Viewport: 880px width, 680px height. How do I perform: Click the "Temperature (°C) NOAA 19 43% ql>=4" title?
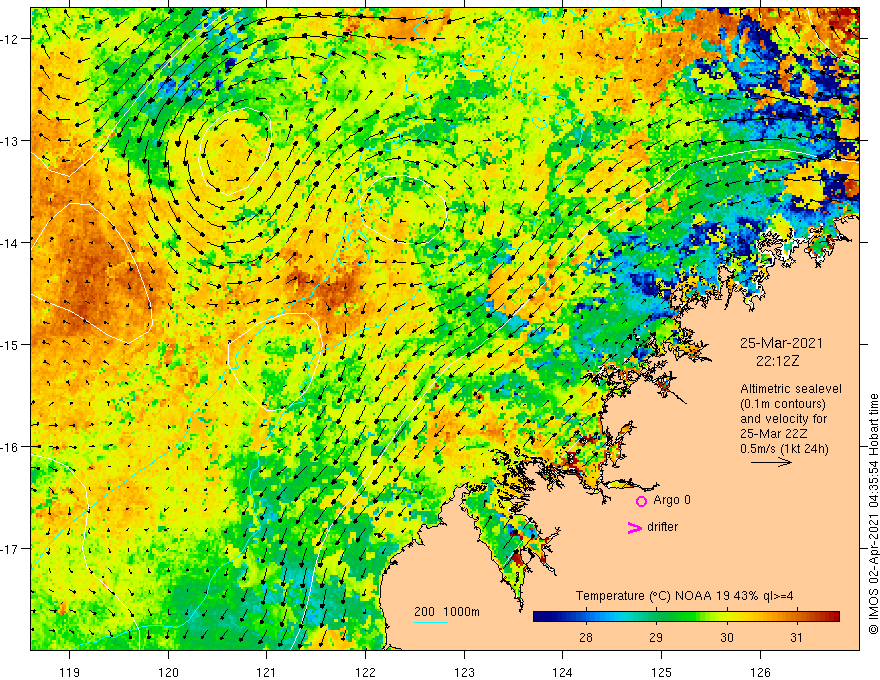pyautogui.click(x=684, y=596)
